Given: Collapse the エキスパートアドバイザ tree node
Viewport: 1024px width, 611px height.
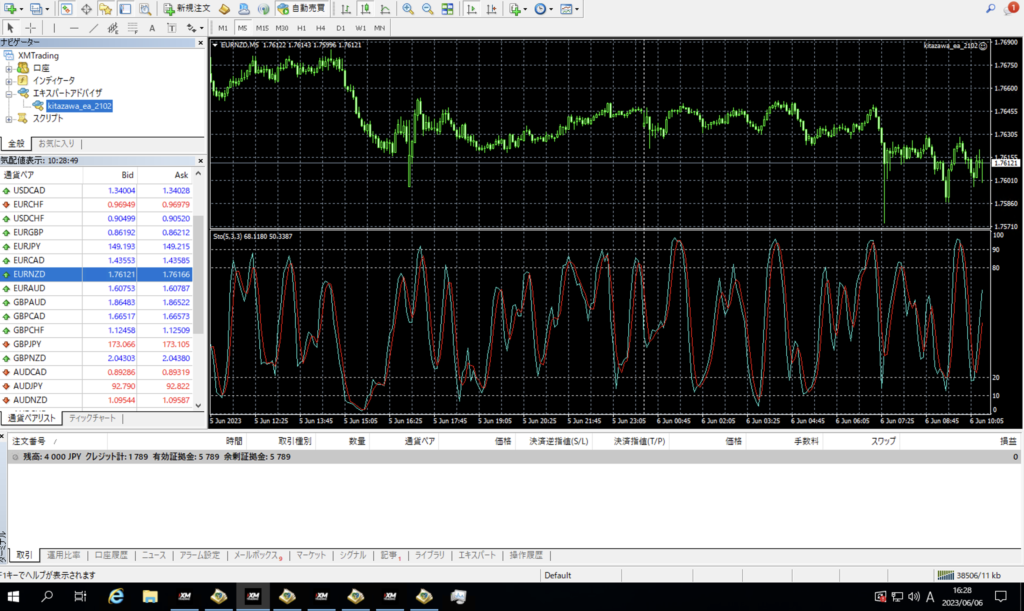Looking at the screenshot, I should click(9, 93).
